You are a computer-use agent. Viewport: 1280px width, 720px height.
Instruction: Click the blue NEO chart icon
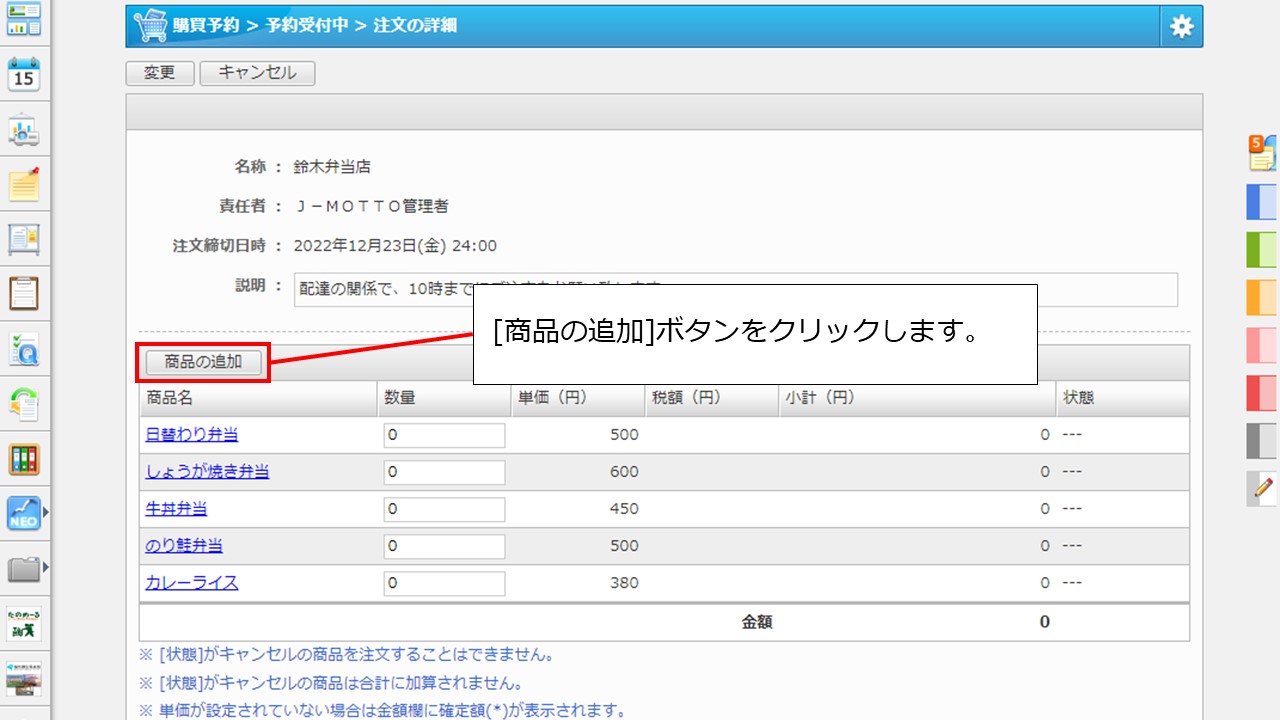click(x=22, y=514)
